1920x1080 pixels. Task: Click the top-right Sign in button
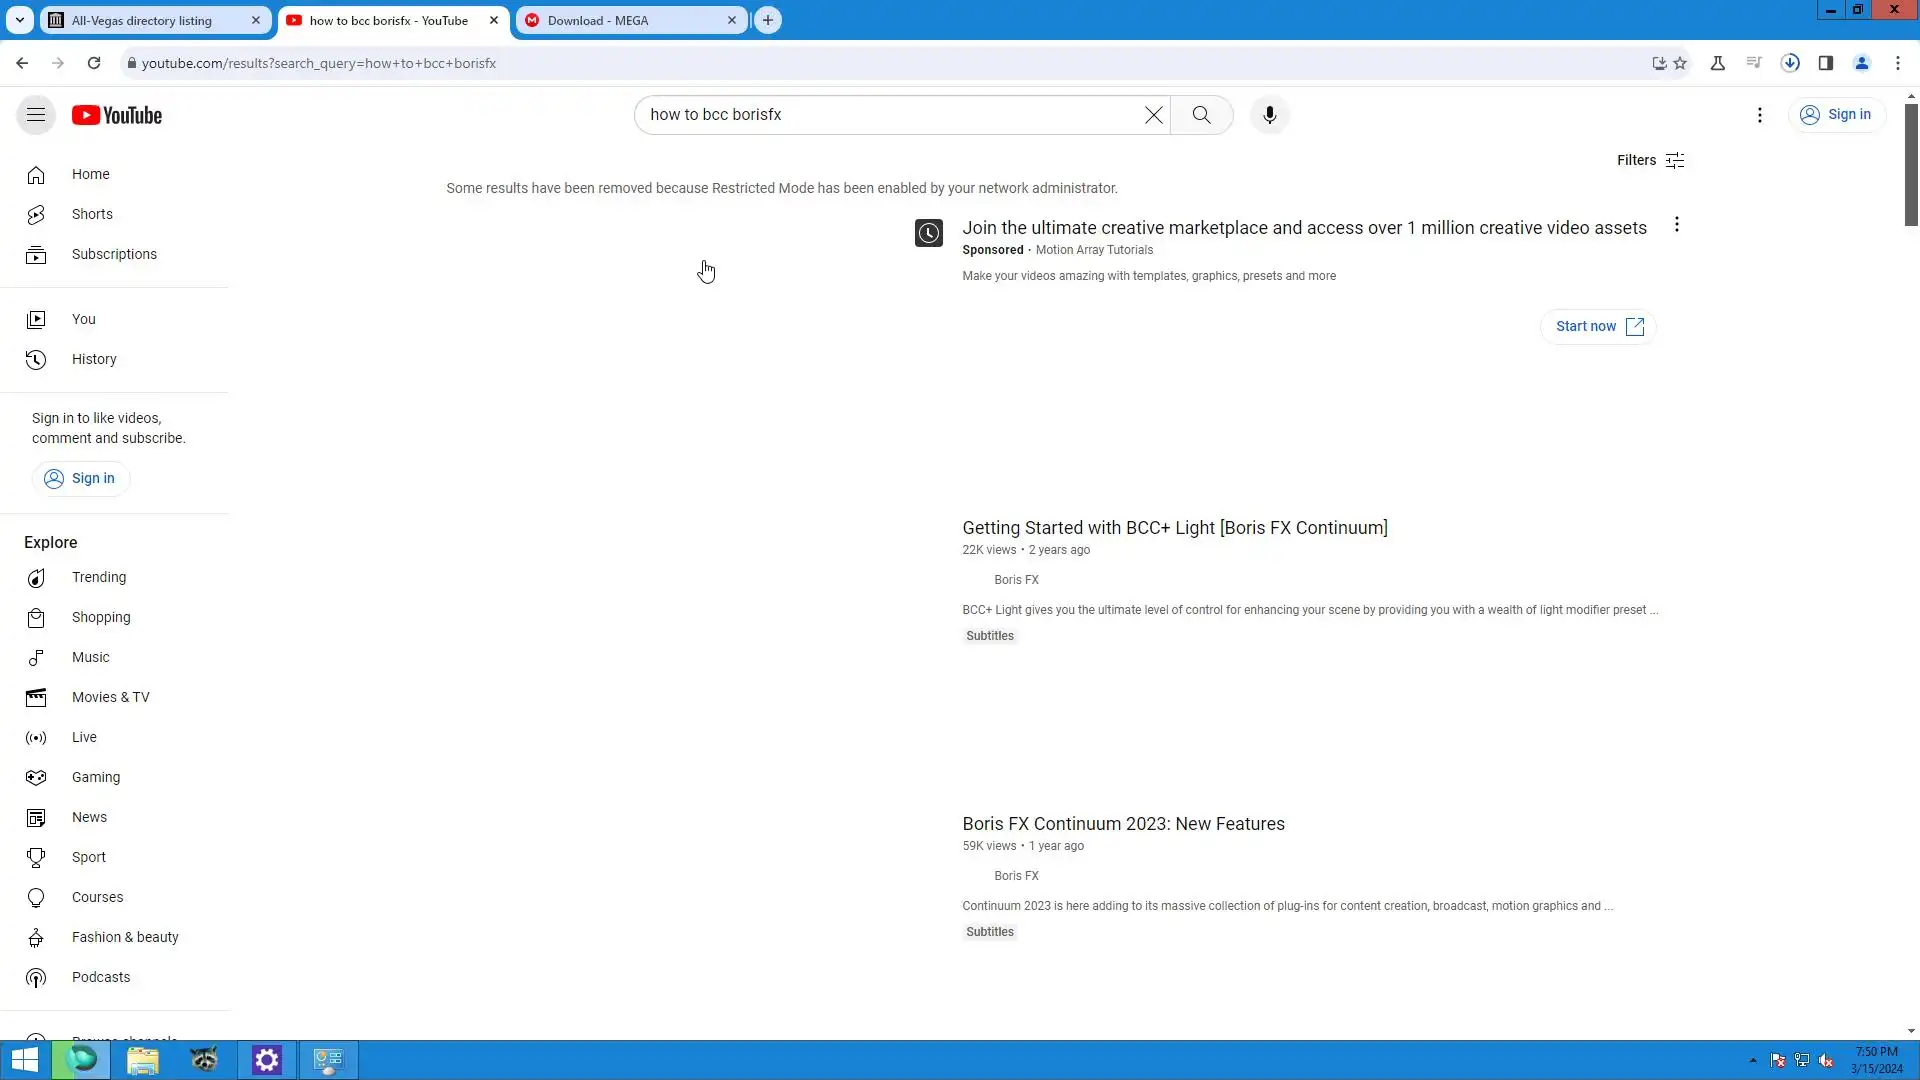click(1836, 115)
